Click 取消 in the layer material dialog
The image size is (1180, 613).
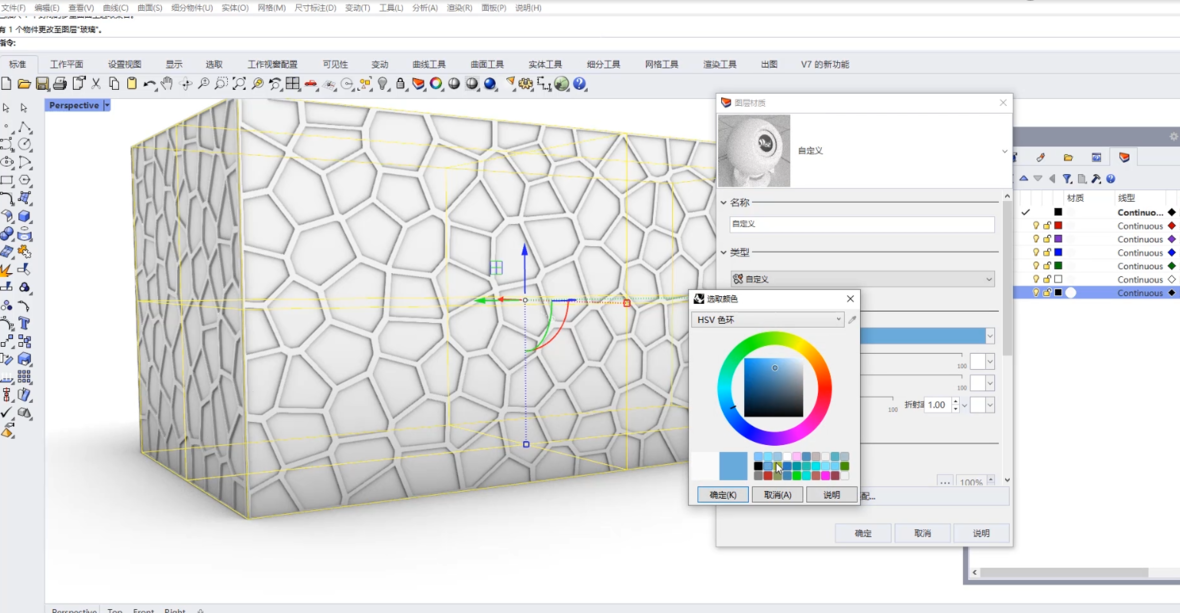pos(923,533)
